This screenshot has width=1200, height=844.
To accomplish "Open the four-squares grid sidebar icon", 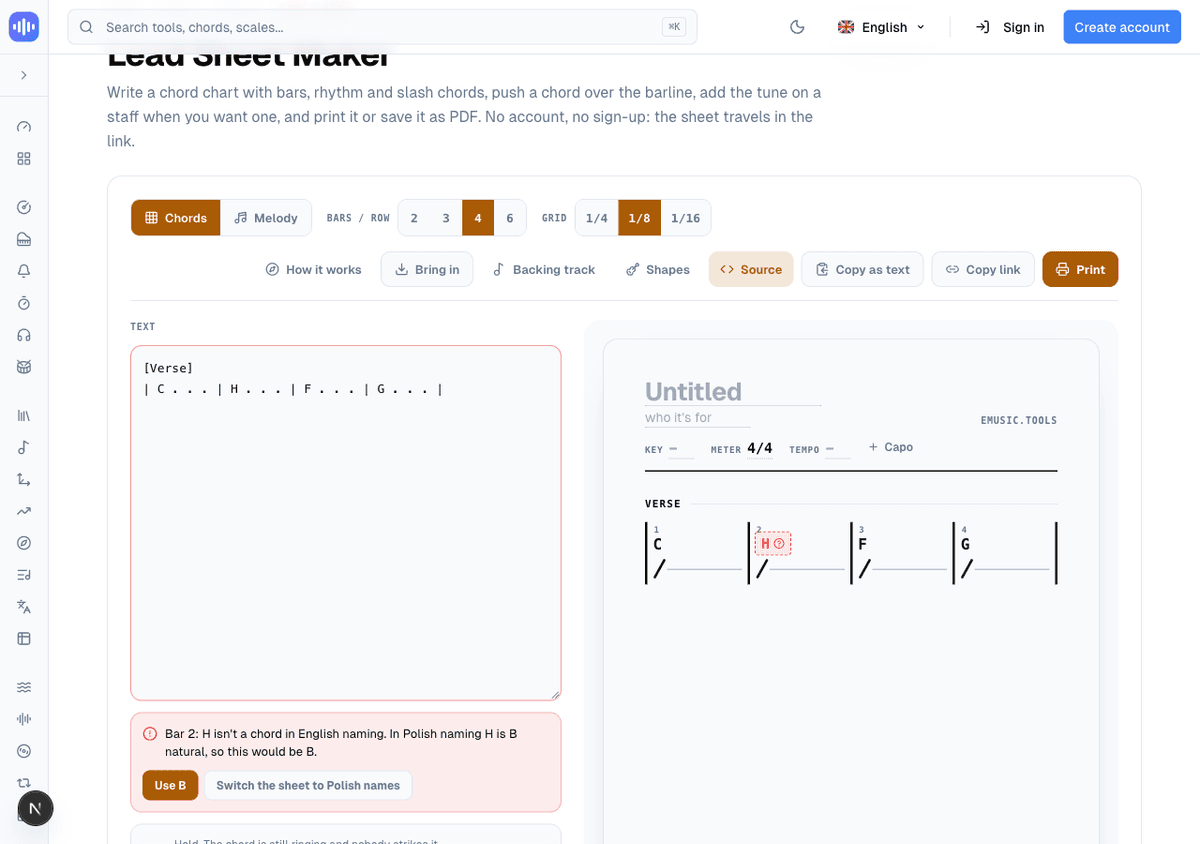I will [x=24, y=159].
